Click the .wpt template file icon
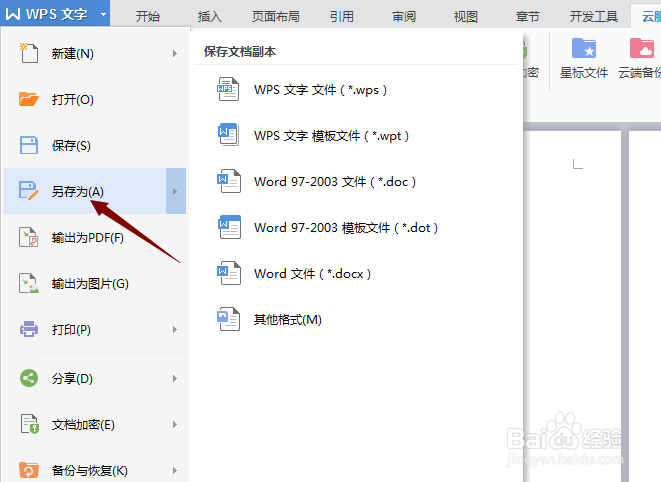 (228, 135)
